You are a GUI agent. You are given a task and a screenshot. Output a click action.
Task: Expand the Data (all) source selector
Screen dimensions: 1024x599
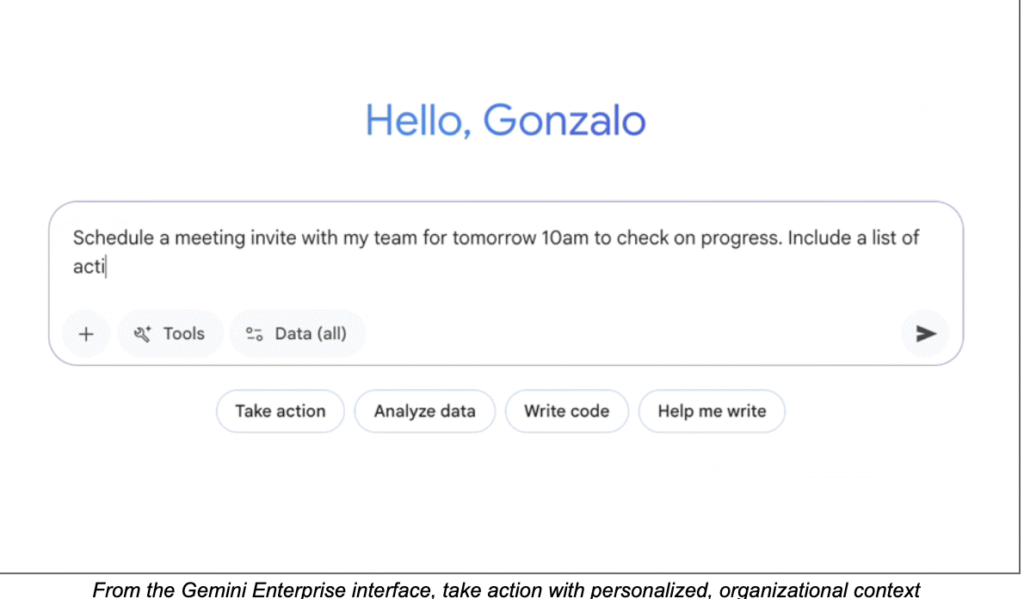298,334
